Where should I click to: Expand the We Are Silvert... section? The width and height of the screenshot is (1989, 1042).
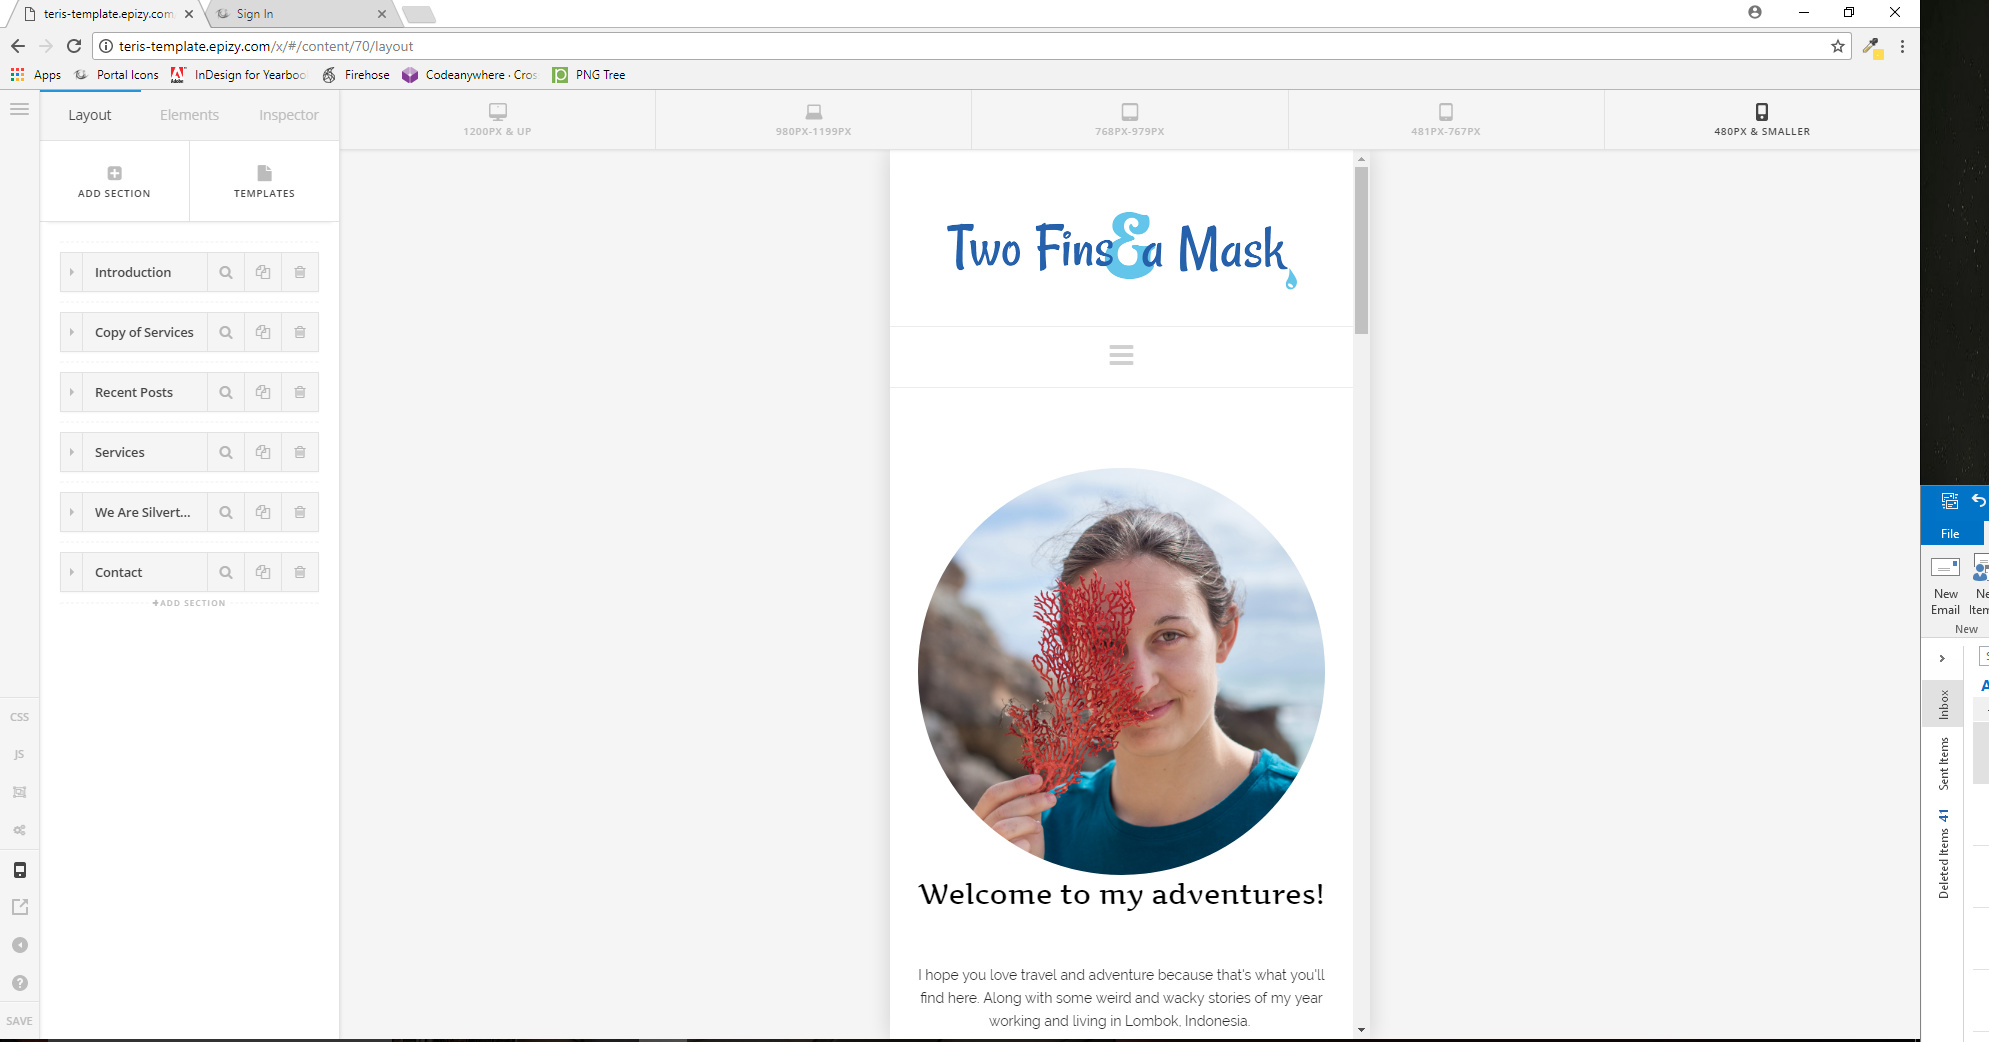(72, 513)
